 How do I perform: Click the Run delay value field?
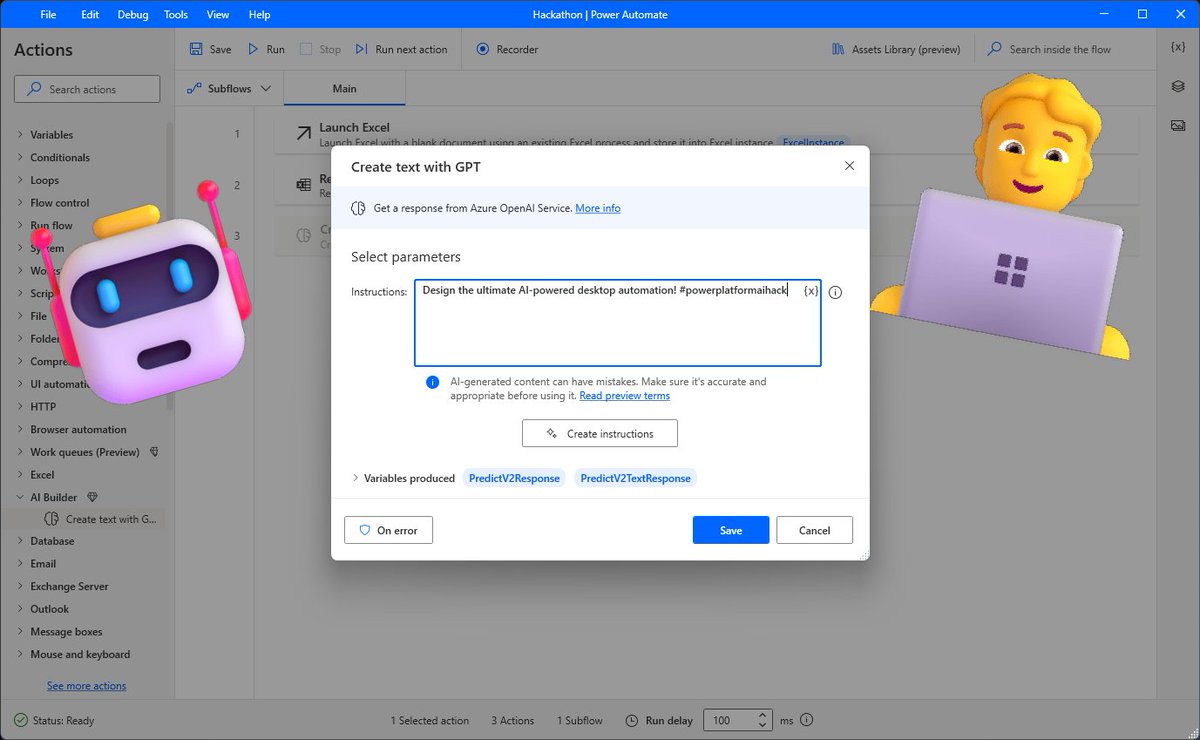(x=729, y=720)
